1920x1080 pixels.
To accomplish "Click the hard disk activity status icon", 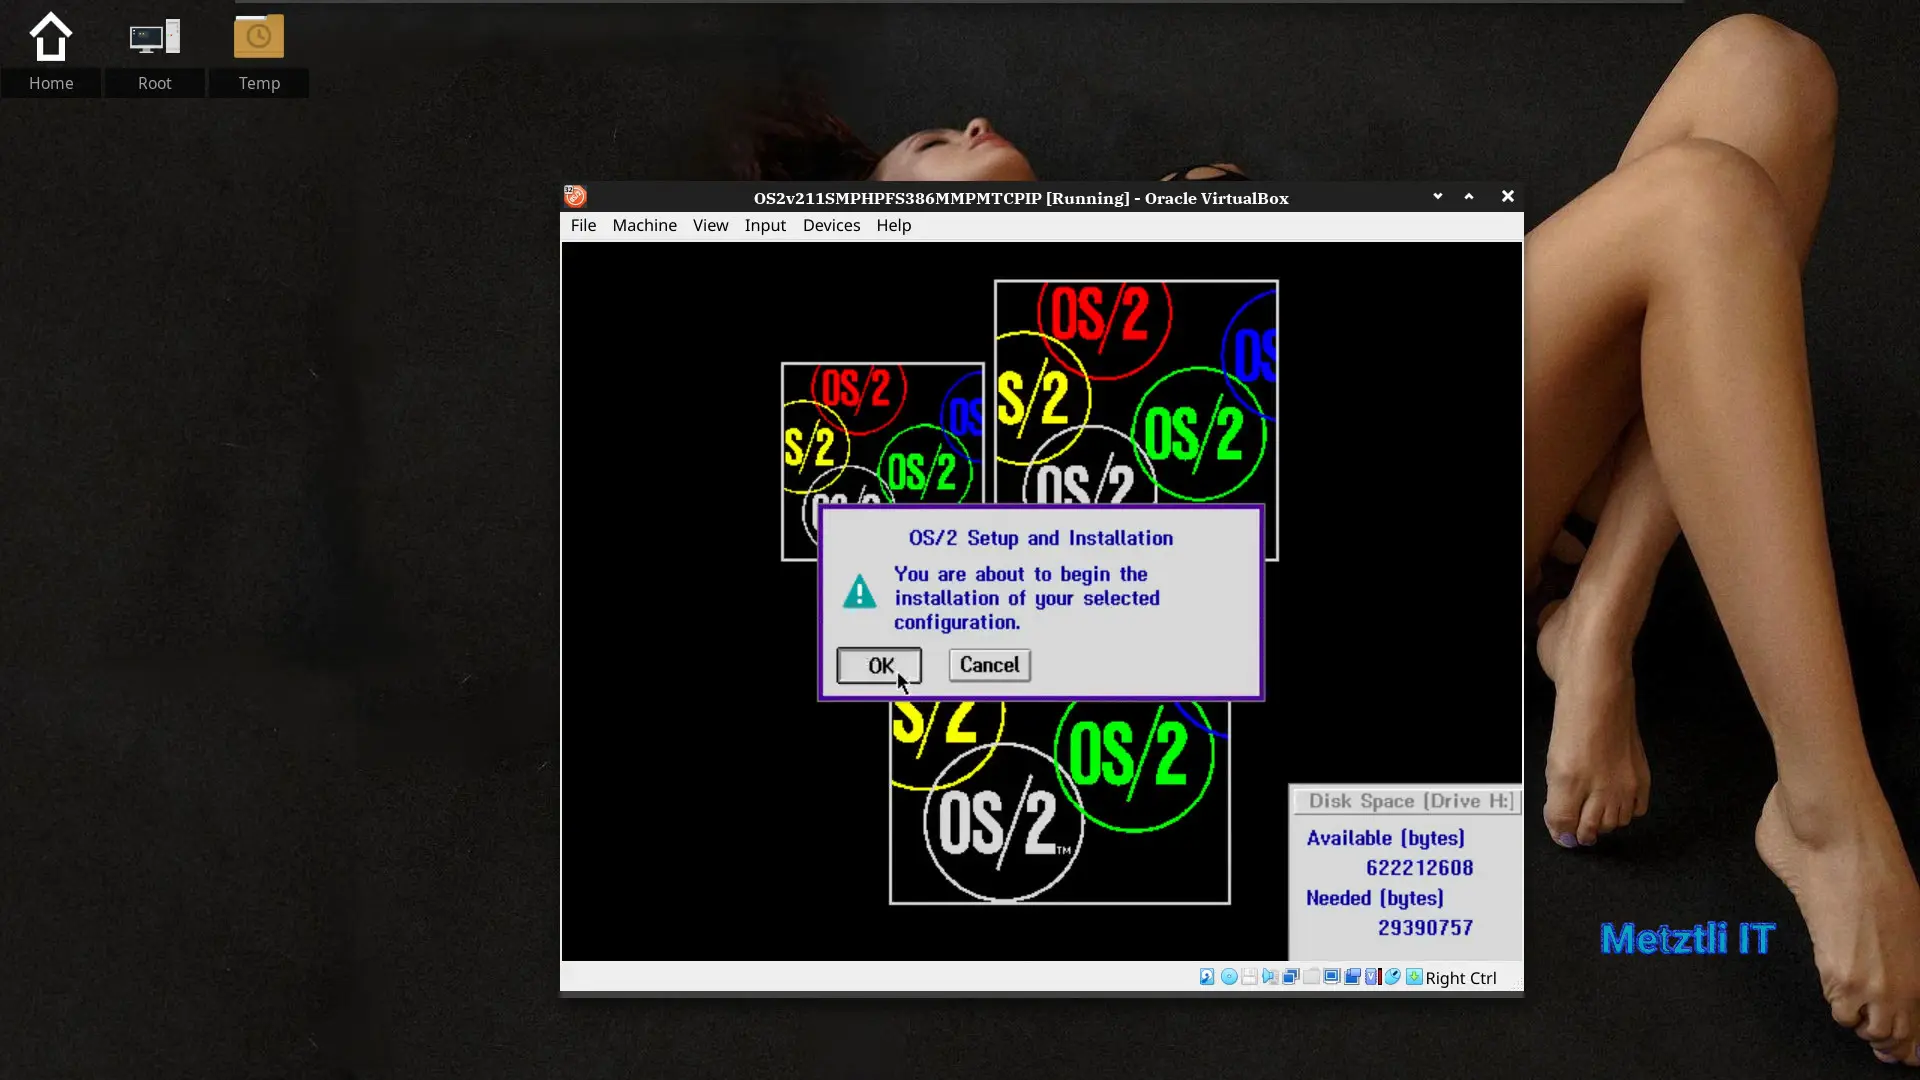I will coord(1207,977).
